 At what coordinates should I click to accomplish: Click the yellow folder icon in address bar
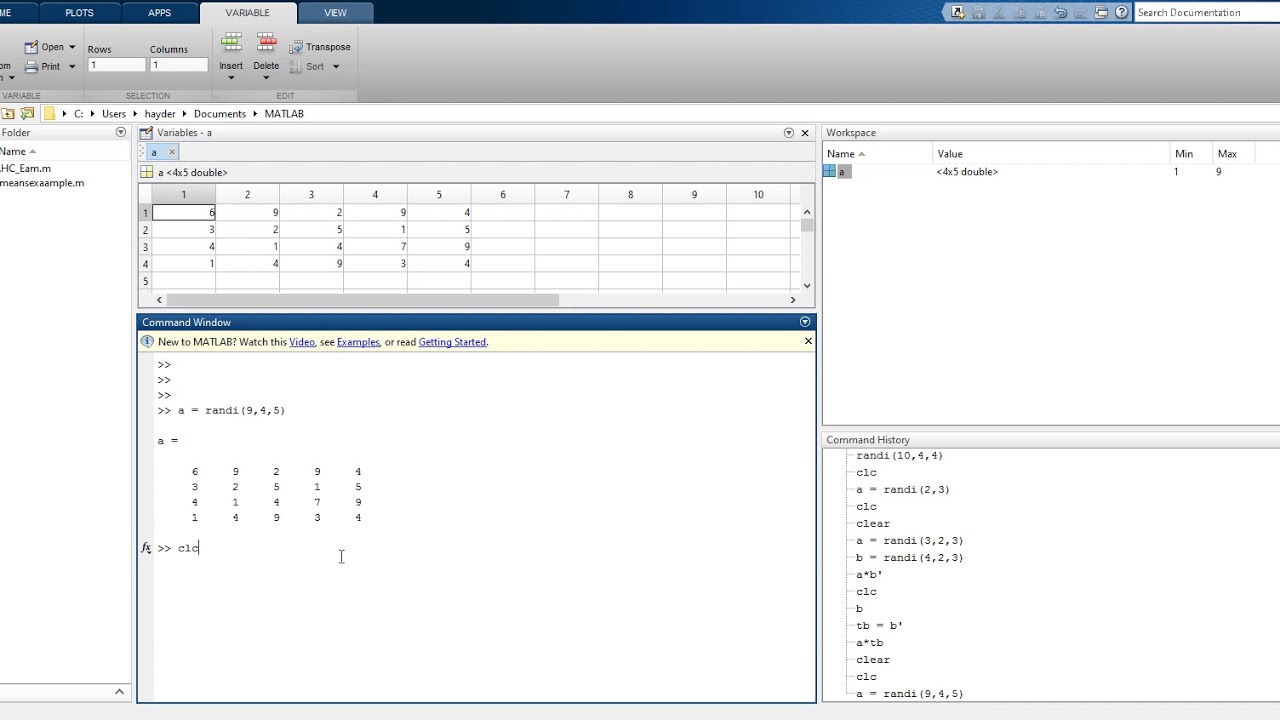[x=49, y=113]
